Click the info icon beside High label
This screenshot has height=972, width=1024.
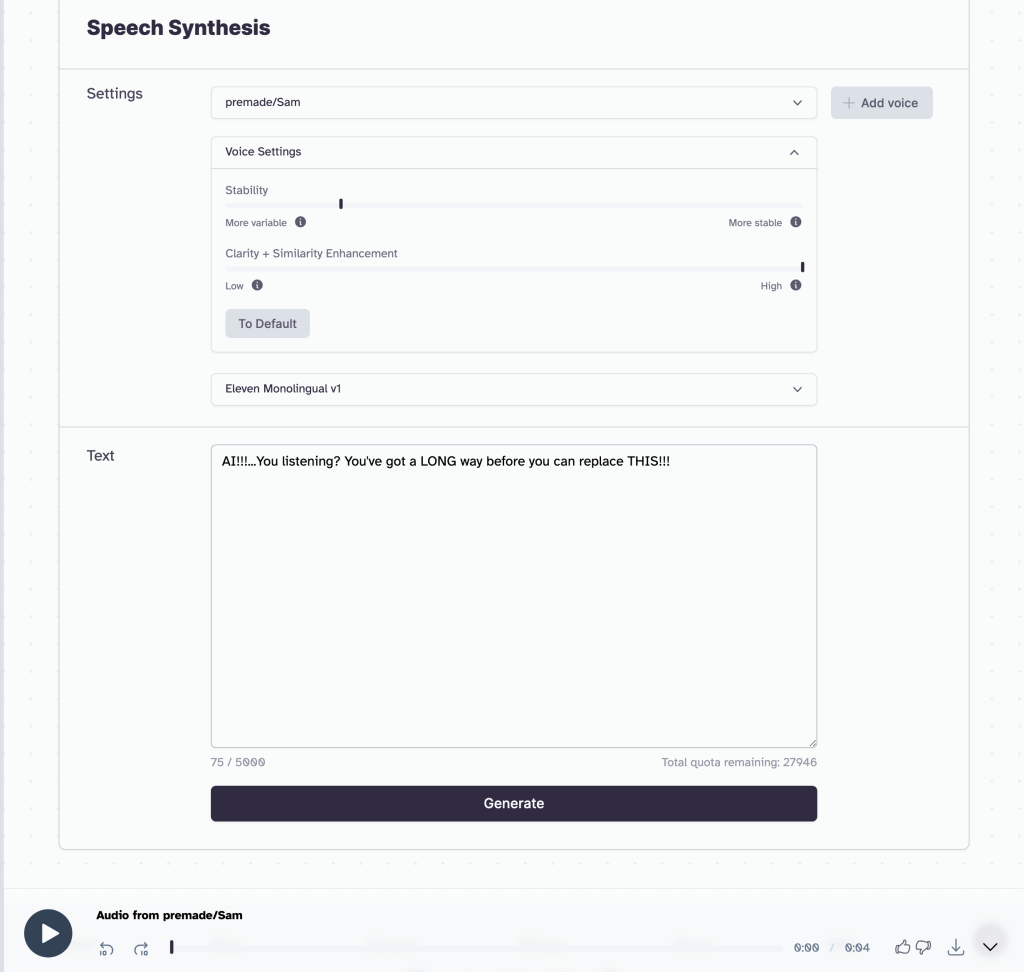tap(795, 285)
